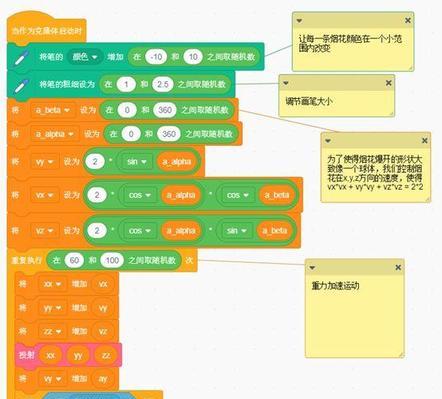Click the pink '投射' custom block label
The width and height of the screenshot is (442, 399).
pos(27,355)
